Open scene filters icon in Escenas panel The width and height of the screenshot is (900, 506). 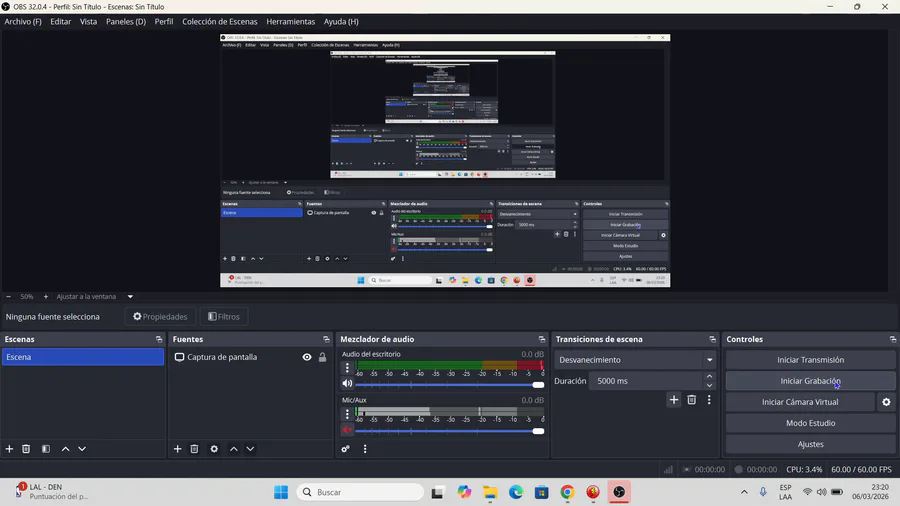click(x=46, y=449)
